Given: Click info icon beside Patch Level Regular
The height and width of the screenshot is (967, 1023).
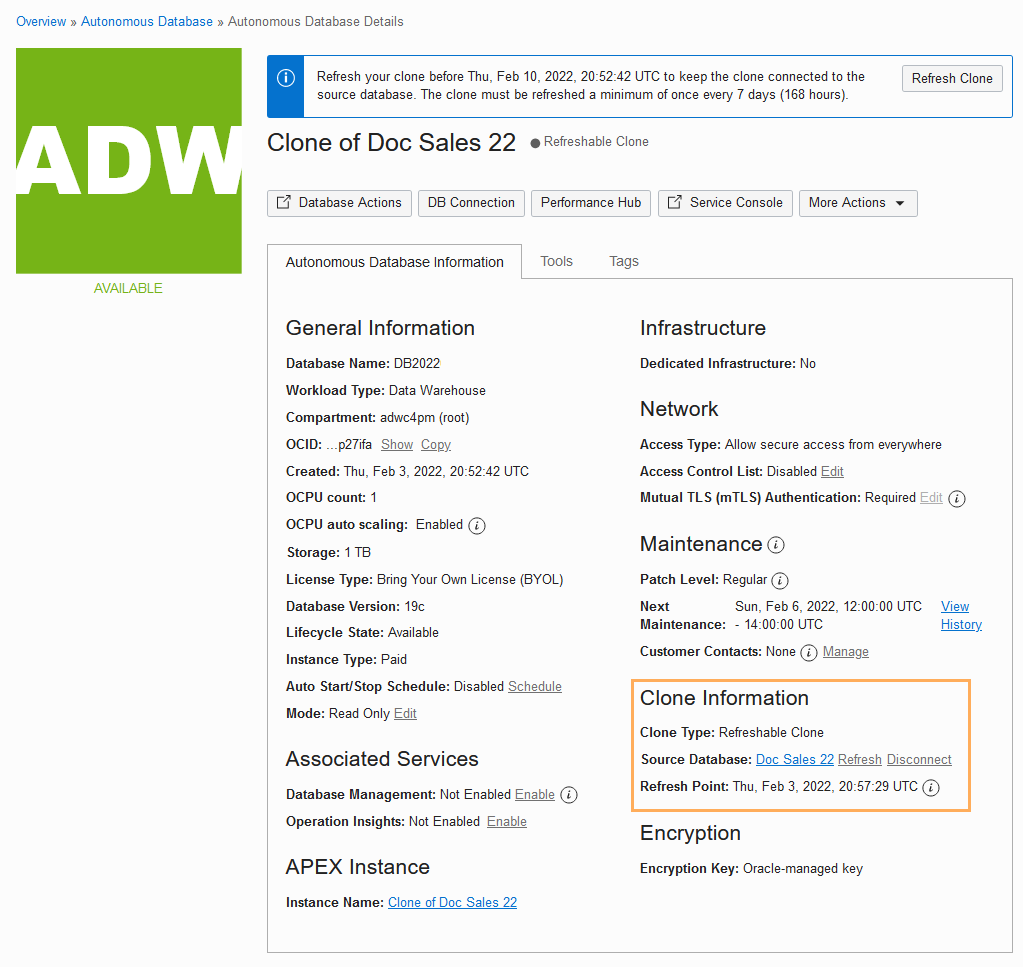Looking at the screenshot, I should coord(780,581).
